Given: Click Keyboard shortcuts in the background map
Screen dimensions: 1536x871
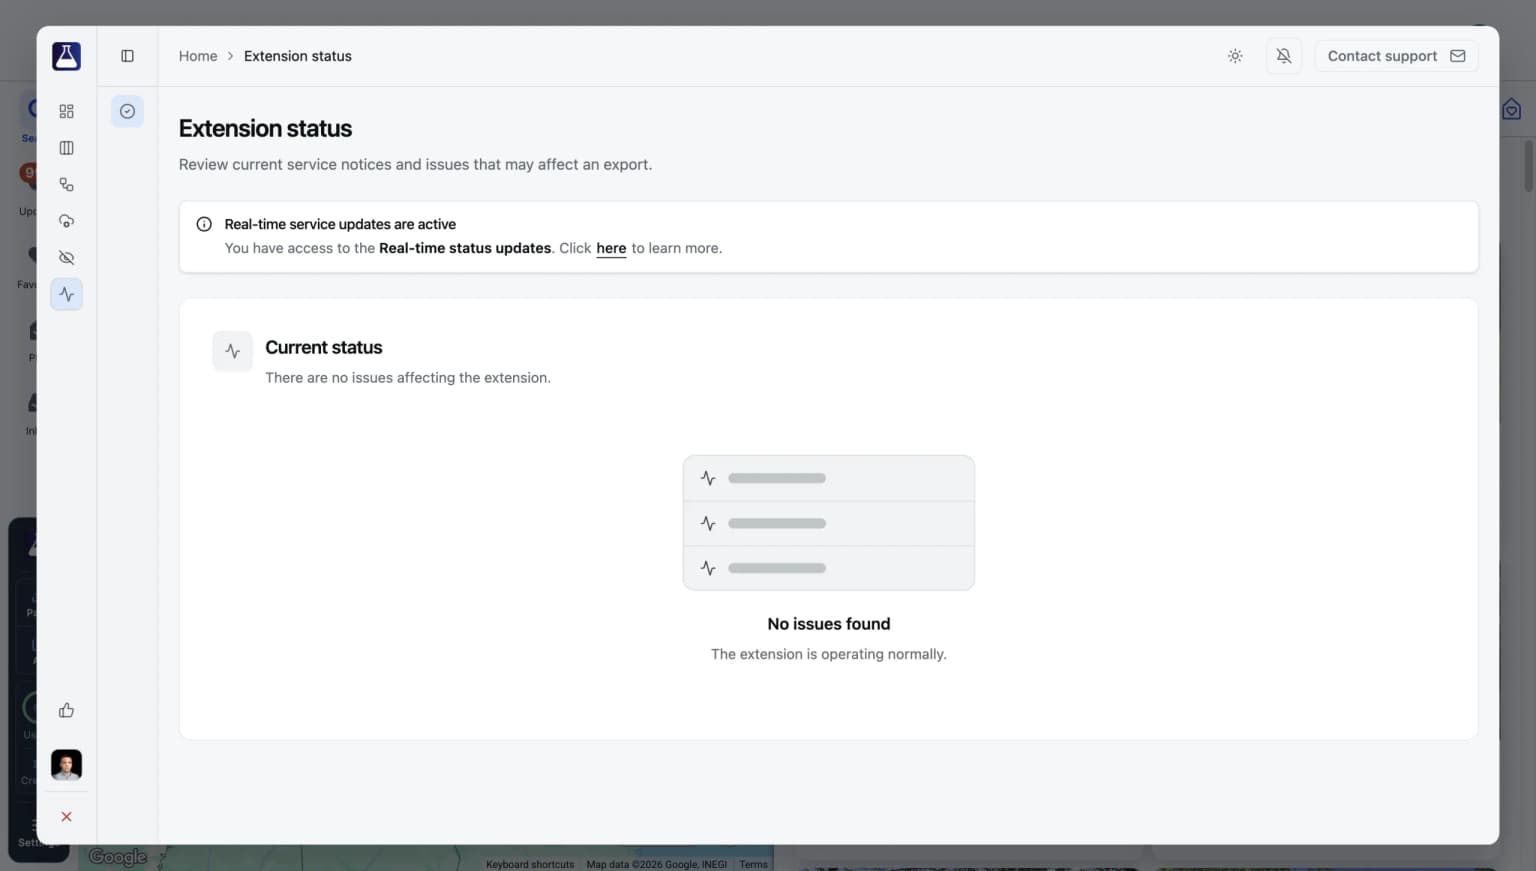Looking at the screenshot, I should pos(530,864).
